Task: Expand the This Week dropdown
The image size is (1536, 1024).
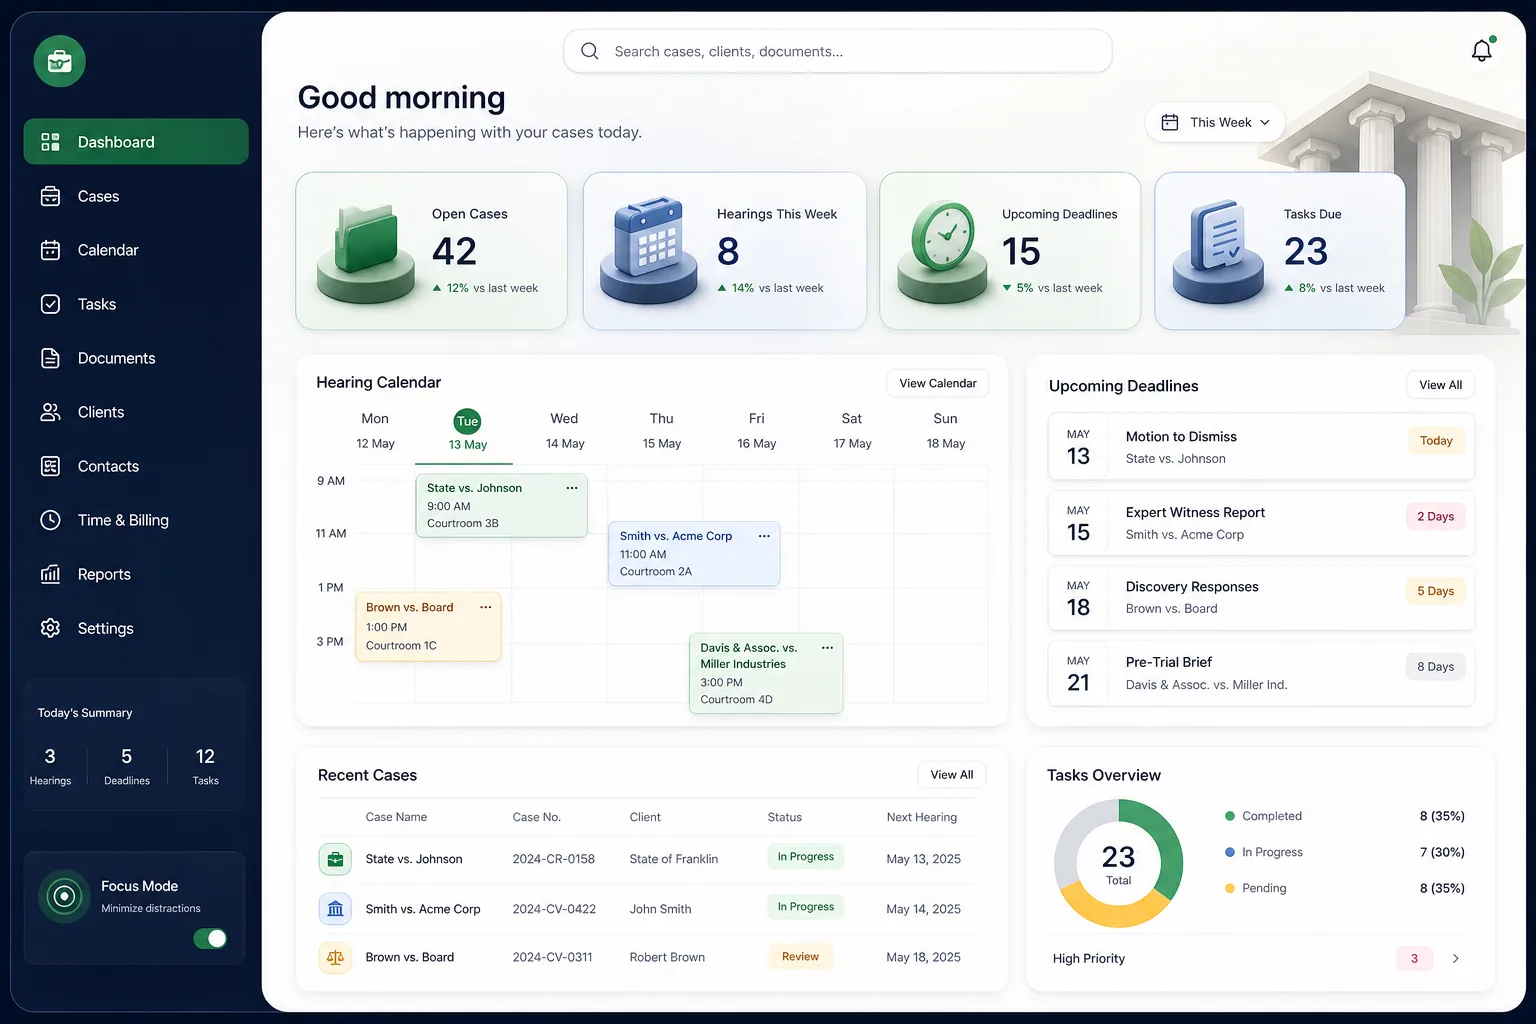Action: pyautogui.click(x=1215, y=122)
